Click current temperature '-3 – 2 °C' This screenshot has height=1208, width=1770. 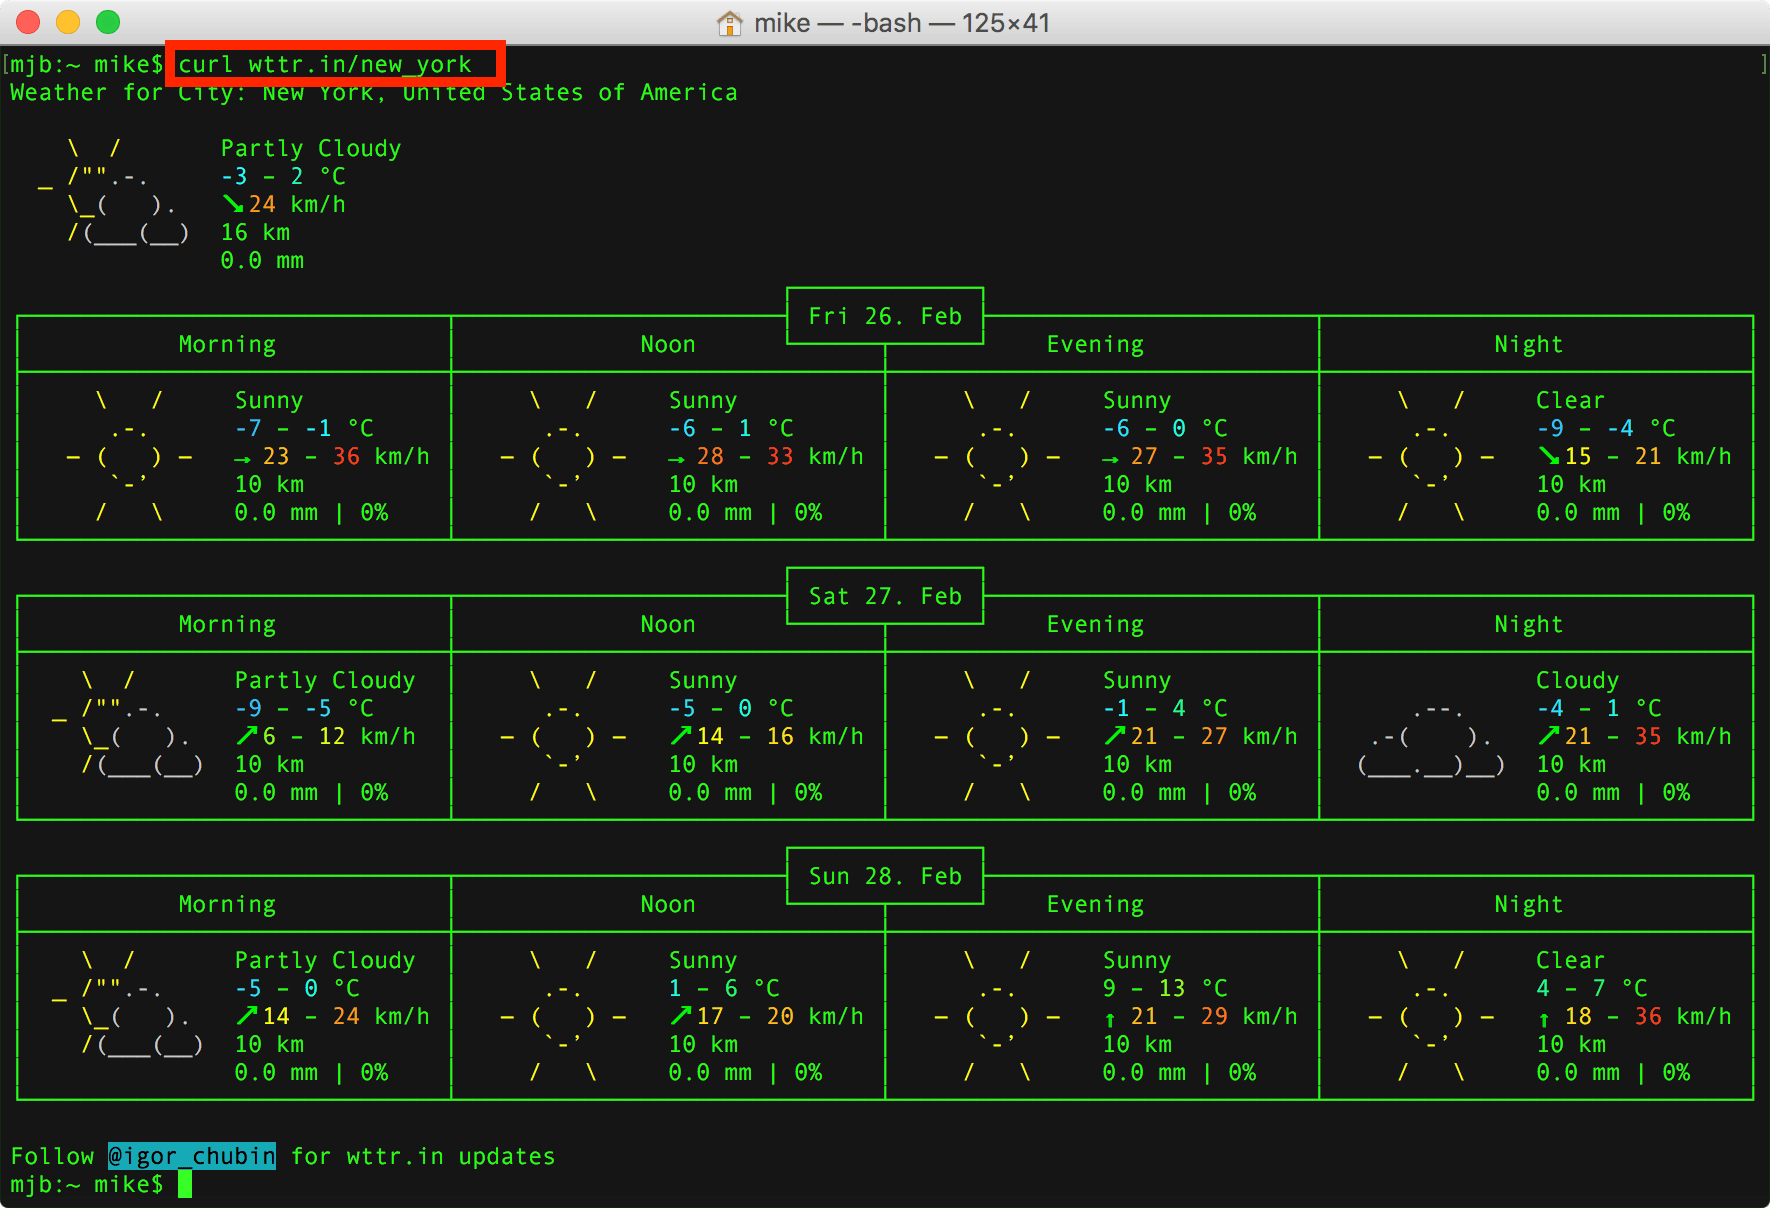(283, 177)
